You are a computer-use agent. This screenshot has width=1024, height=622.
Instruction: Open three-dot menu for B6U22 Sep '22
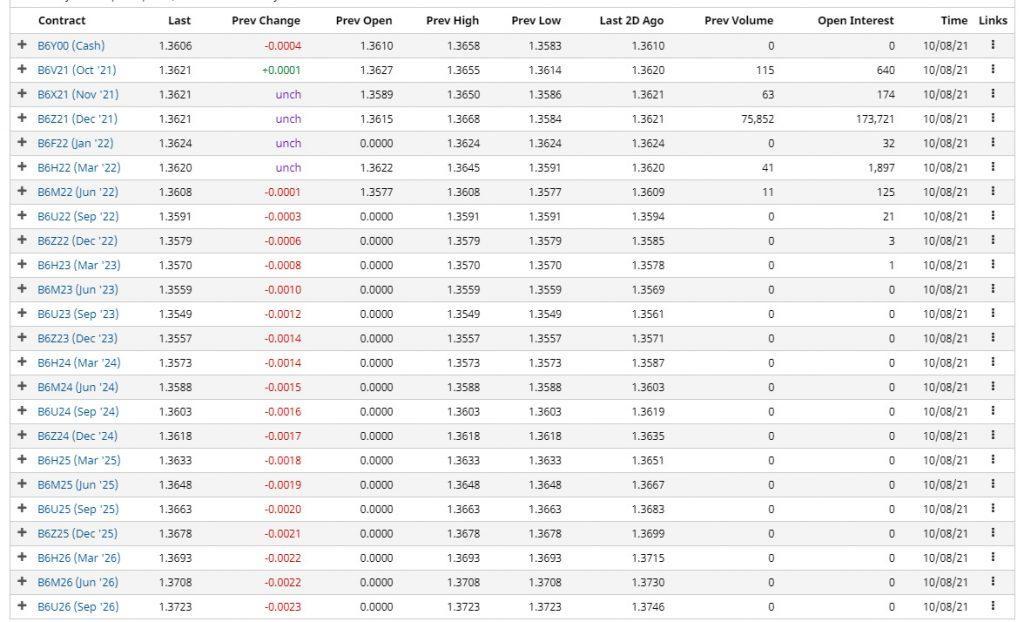point(993,216)
